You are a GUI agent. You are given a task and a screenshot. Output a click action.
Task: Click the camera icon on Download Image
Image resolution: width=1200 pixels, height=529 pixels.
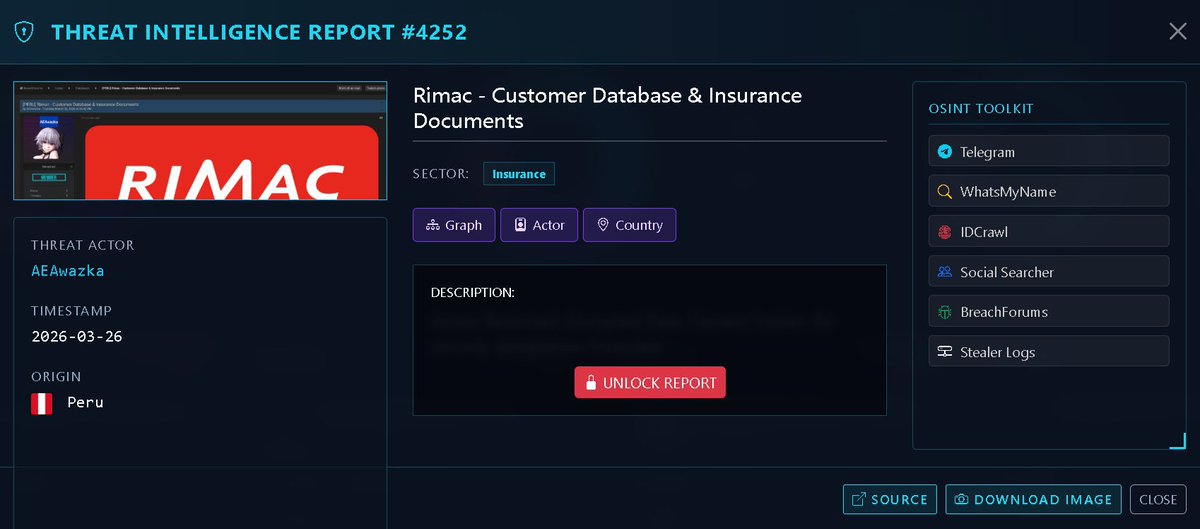961,499
